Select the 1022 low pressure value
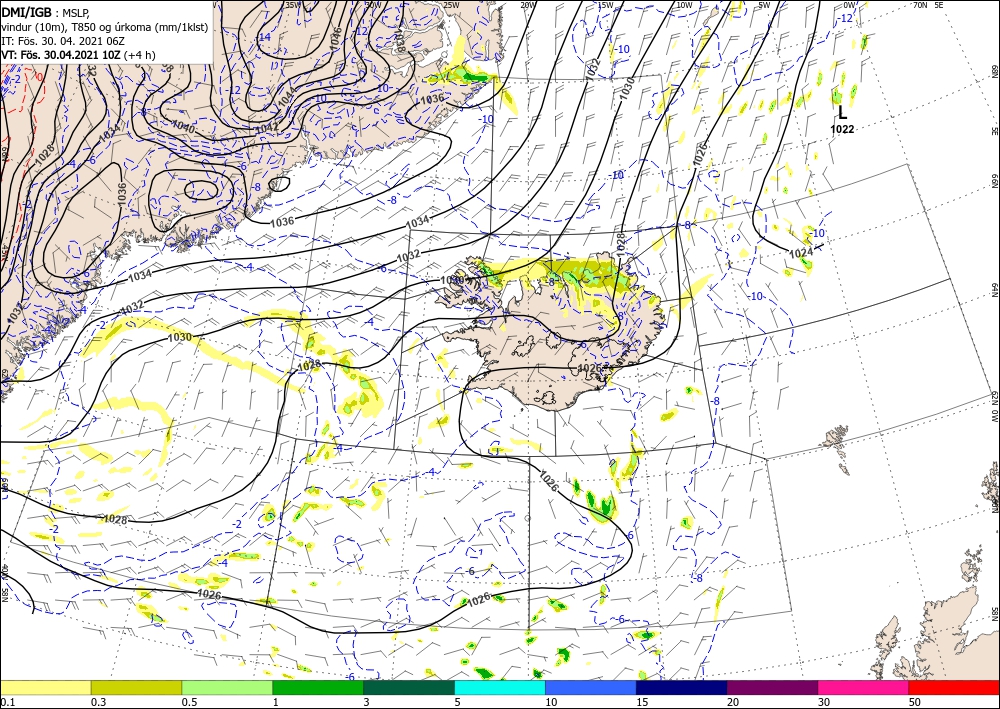This screenshot has height=709, width=1000. (842, 129)
